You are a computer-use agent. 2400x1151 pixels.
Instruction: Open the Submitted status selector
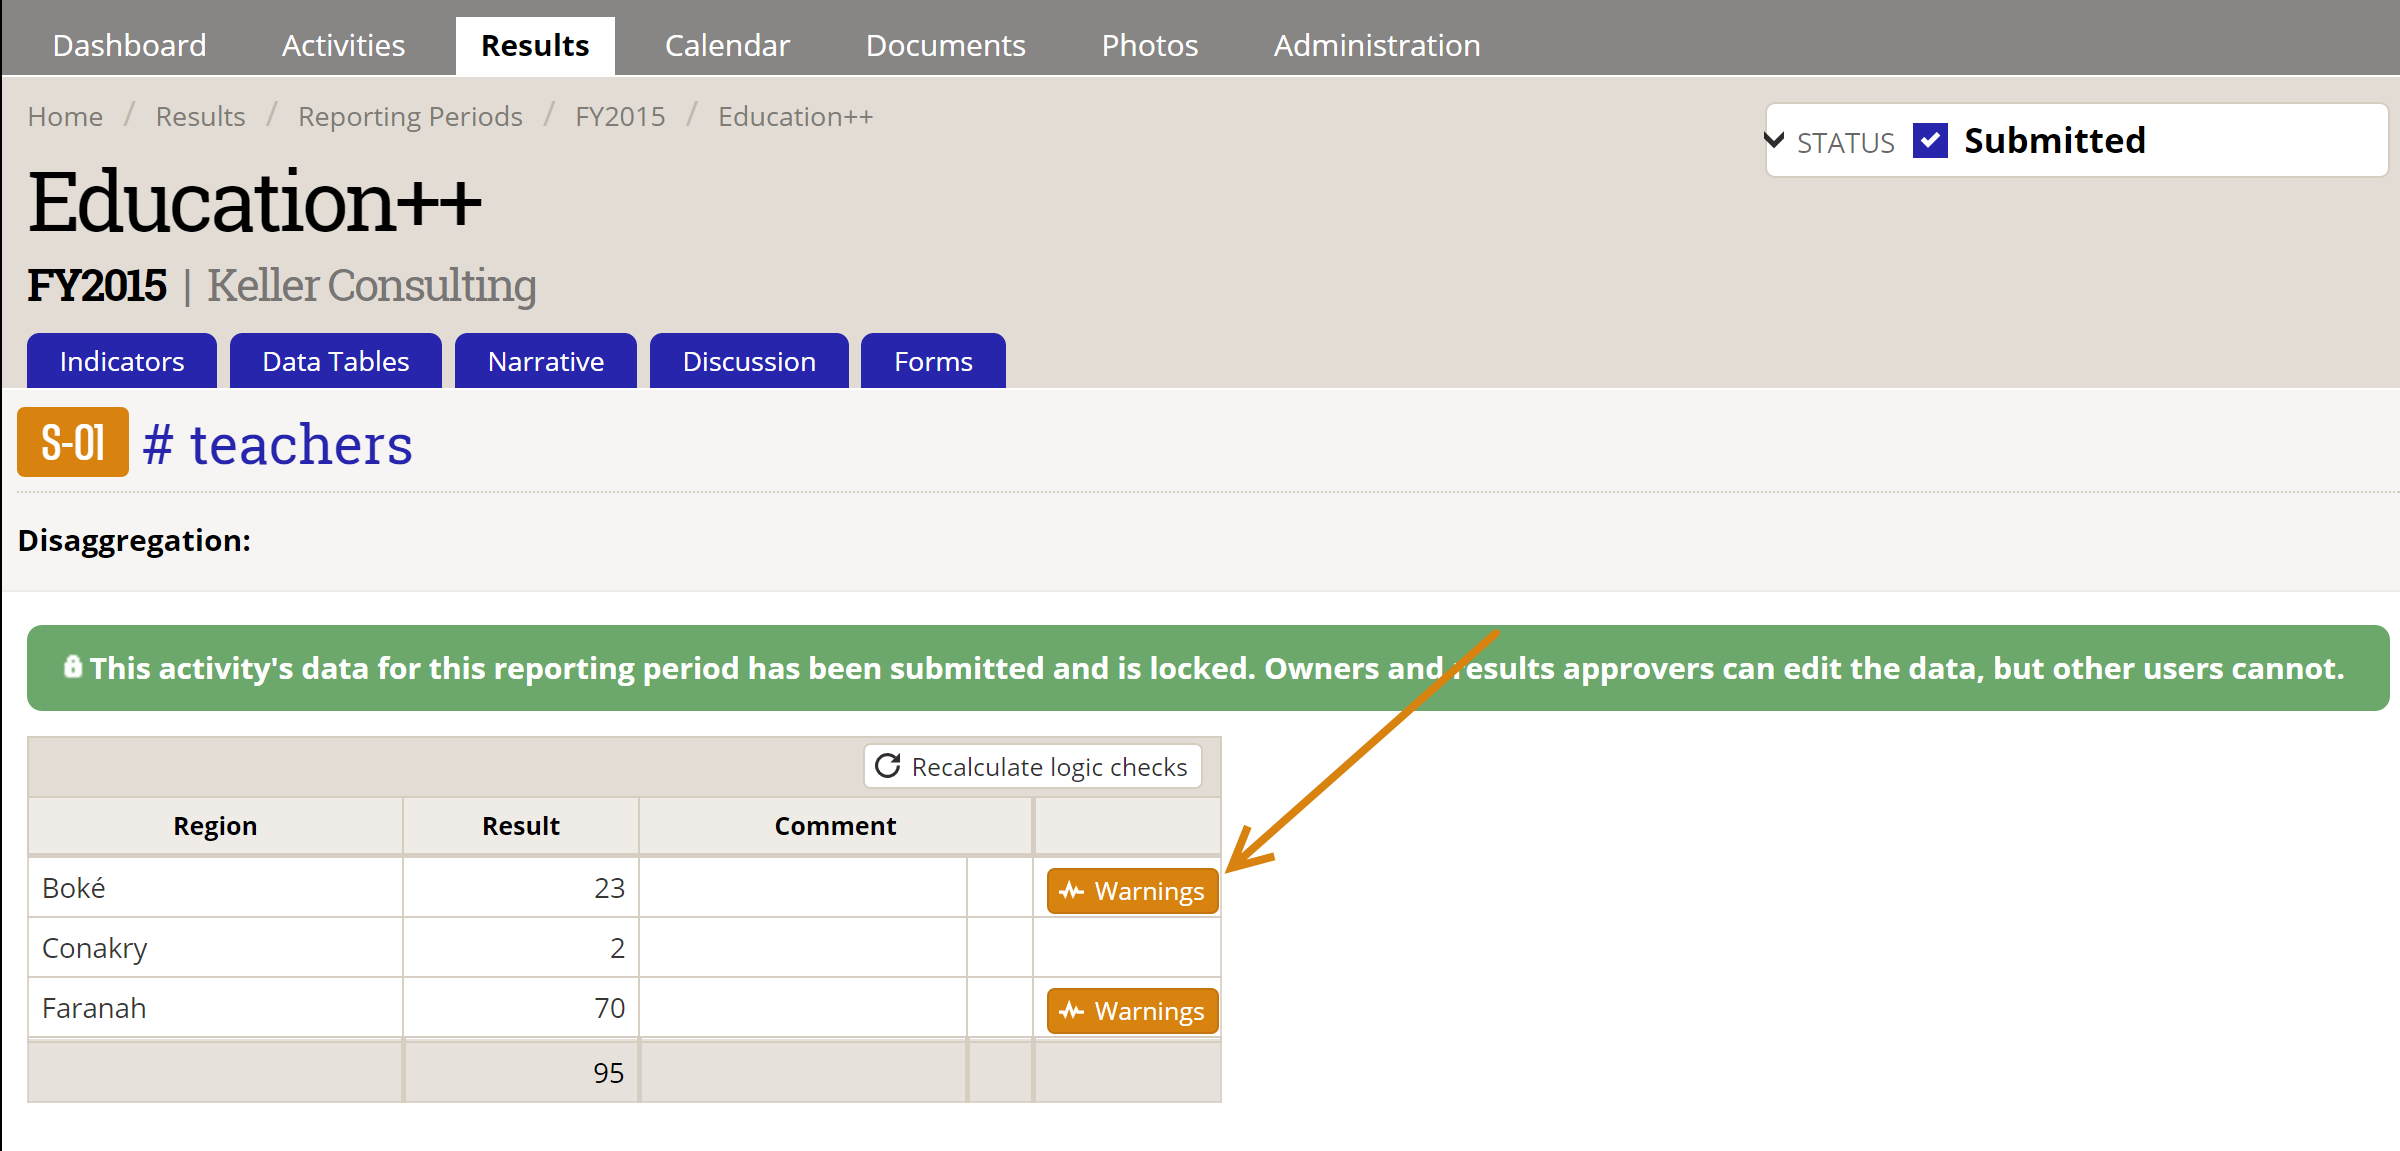[x=2054, y=141]
